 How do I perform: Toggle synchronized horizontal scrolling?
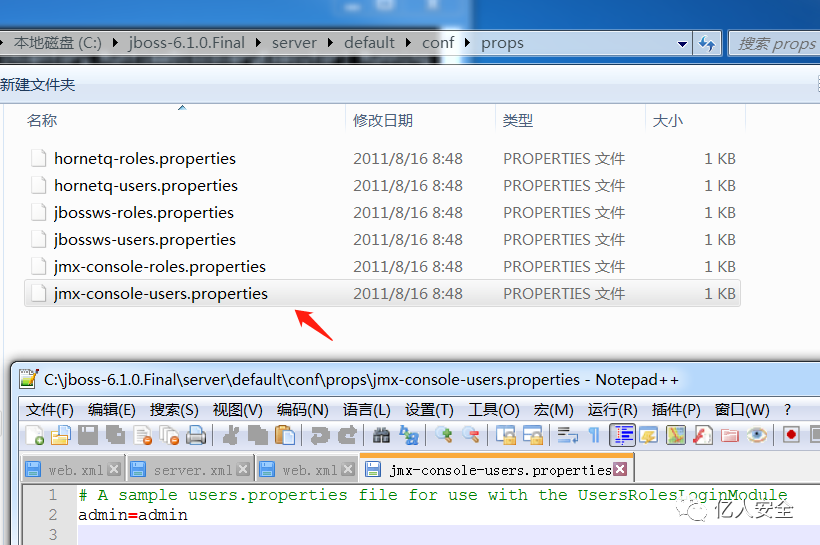533,435
